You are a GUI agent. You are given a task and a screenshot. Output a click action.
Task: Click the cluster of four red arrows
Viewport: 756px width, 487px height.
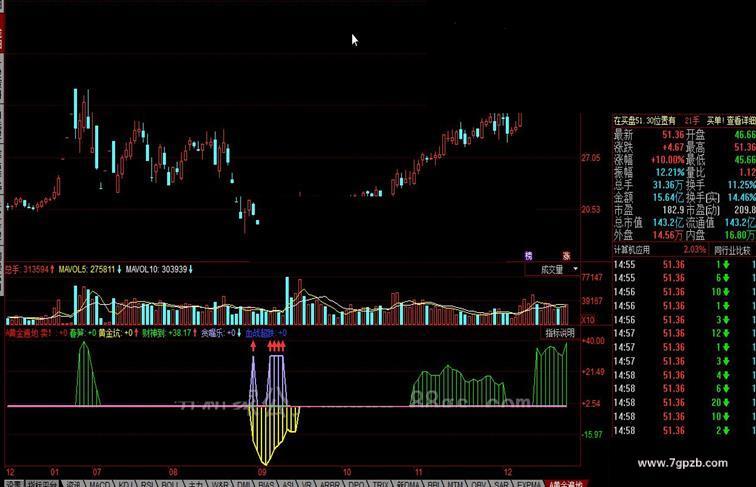point(276,345)
